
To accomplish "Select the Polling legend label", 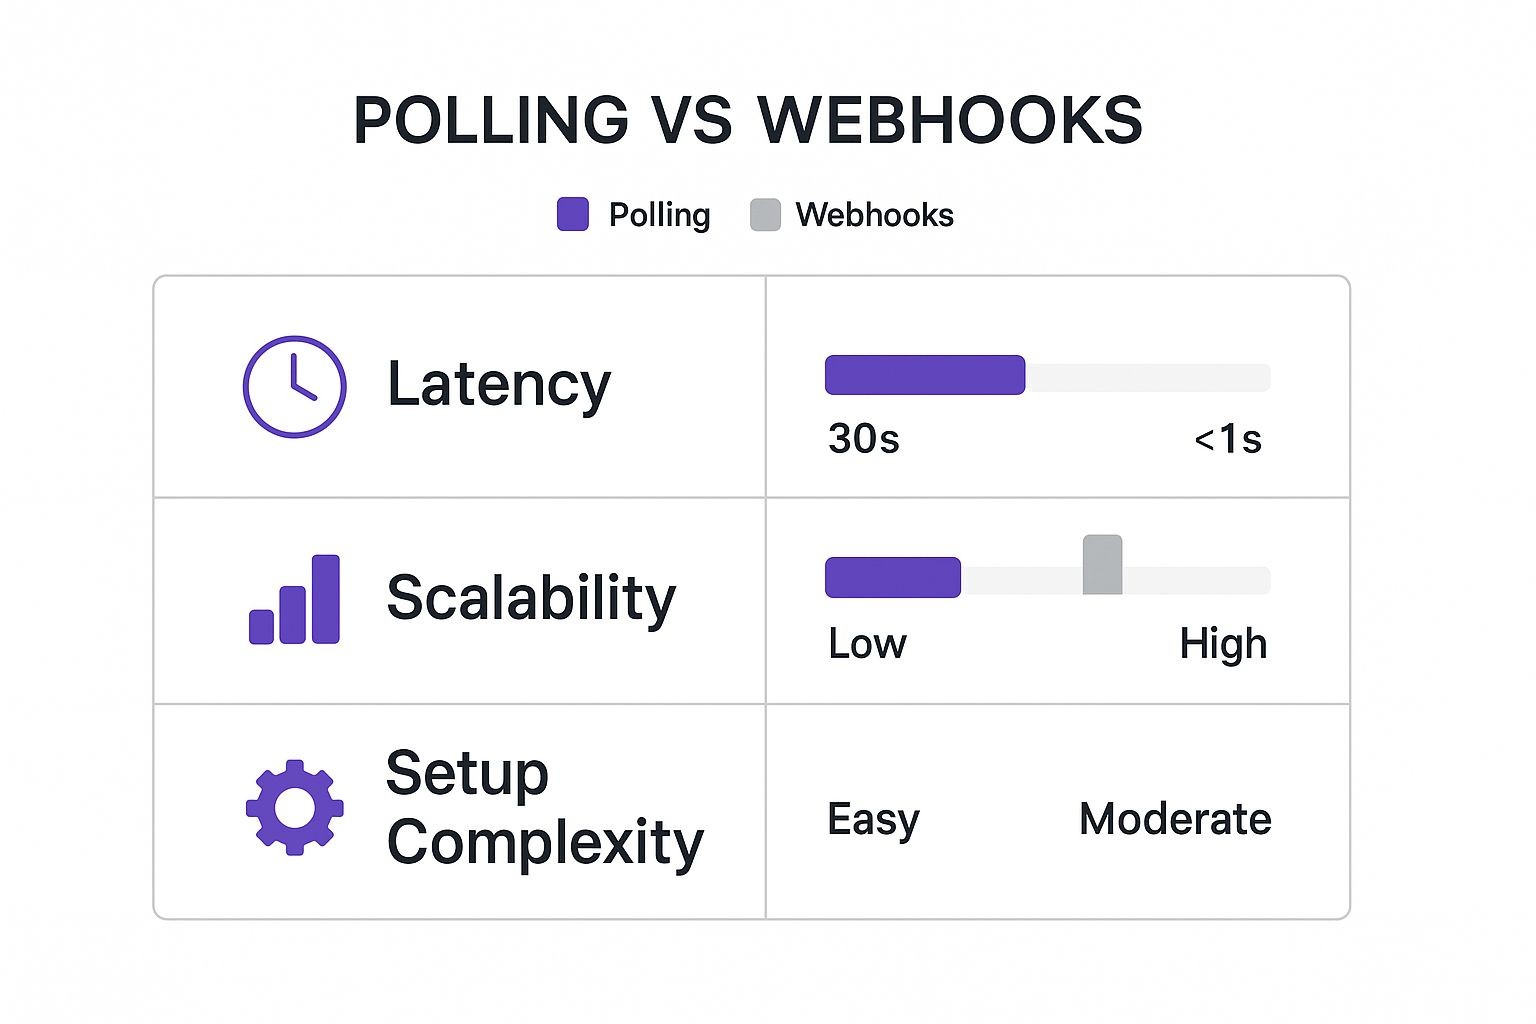I will (x=659, y=215).
